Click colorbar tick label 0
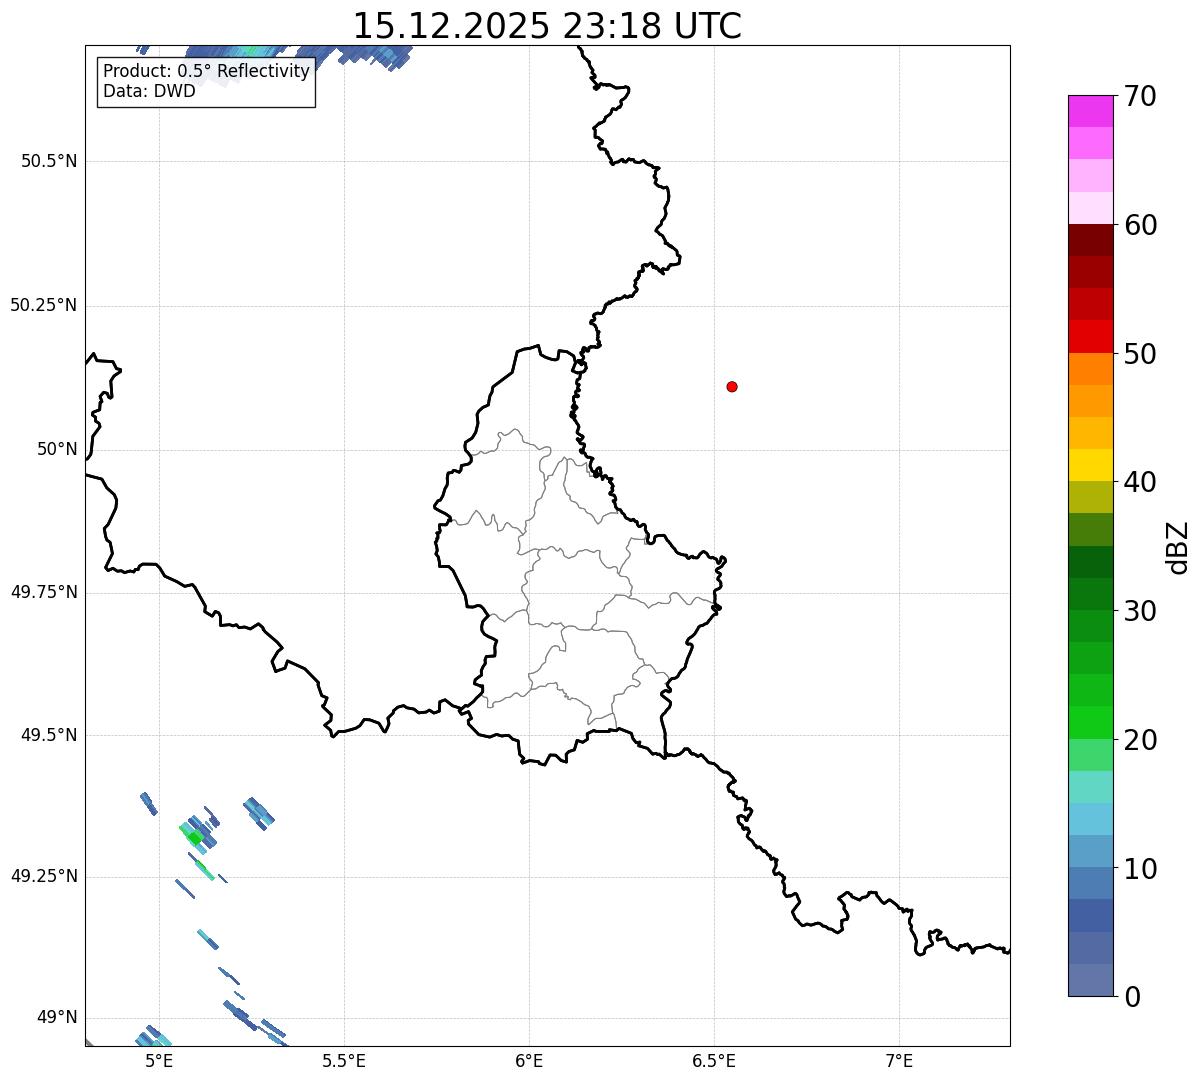The height and width of the screenshot is (1081, 1202). [x=1131, y=997]
